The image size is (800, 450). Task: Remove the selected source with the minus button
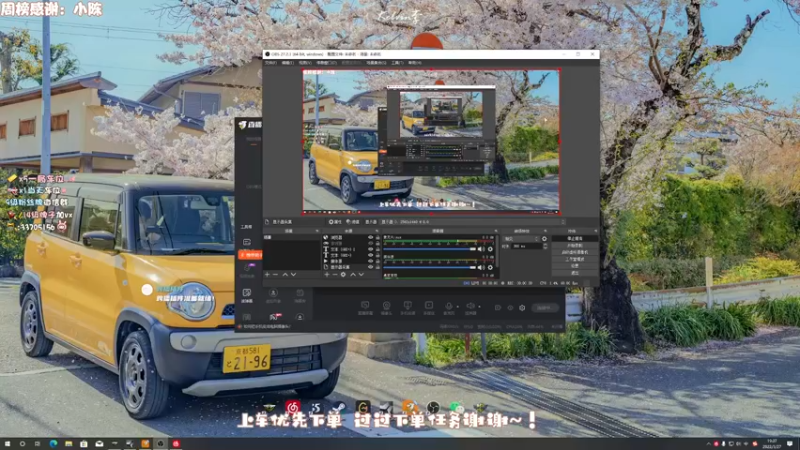tap(335, 274)
